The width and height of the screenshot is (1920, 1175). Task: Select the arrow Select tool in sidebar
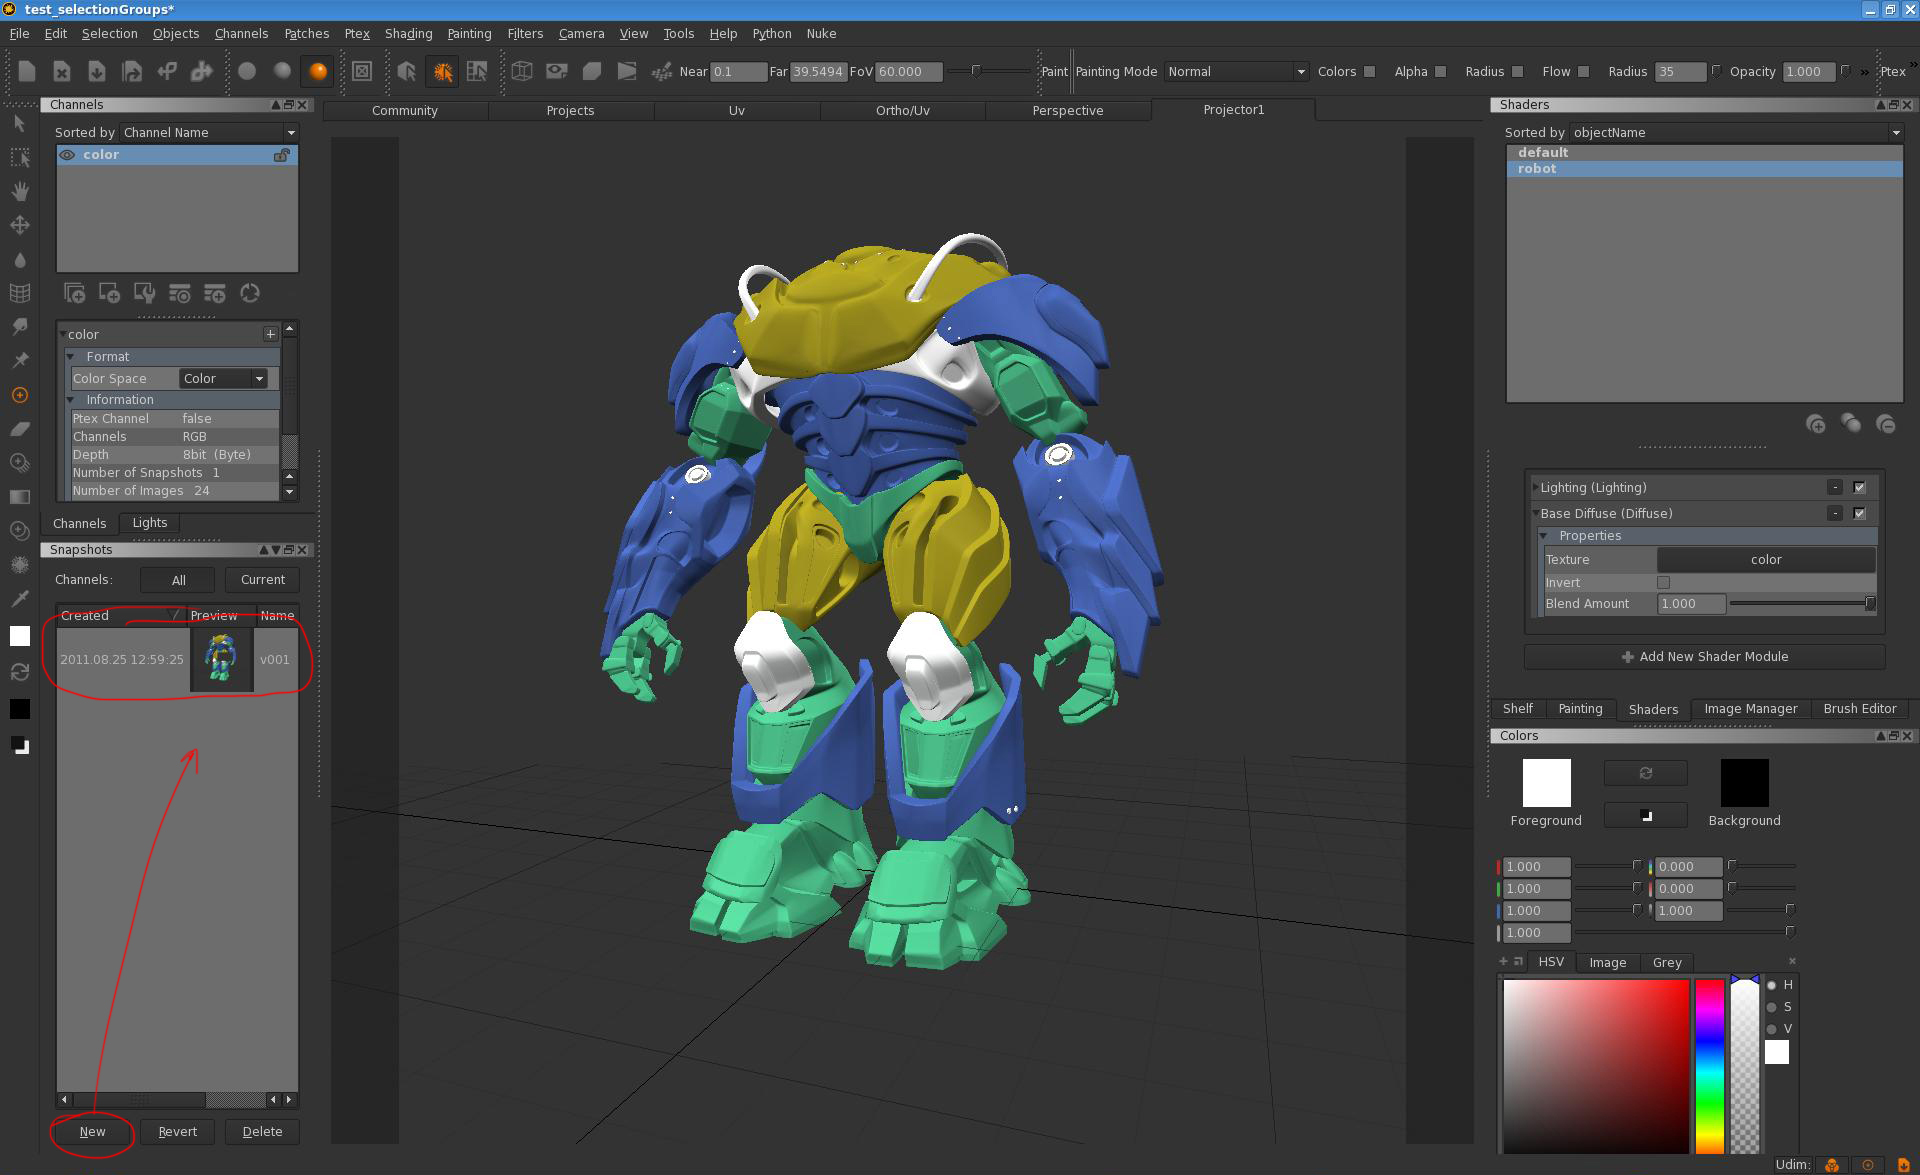tap(19, 123)
